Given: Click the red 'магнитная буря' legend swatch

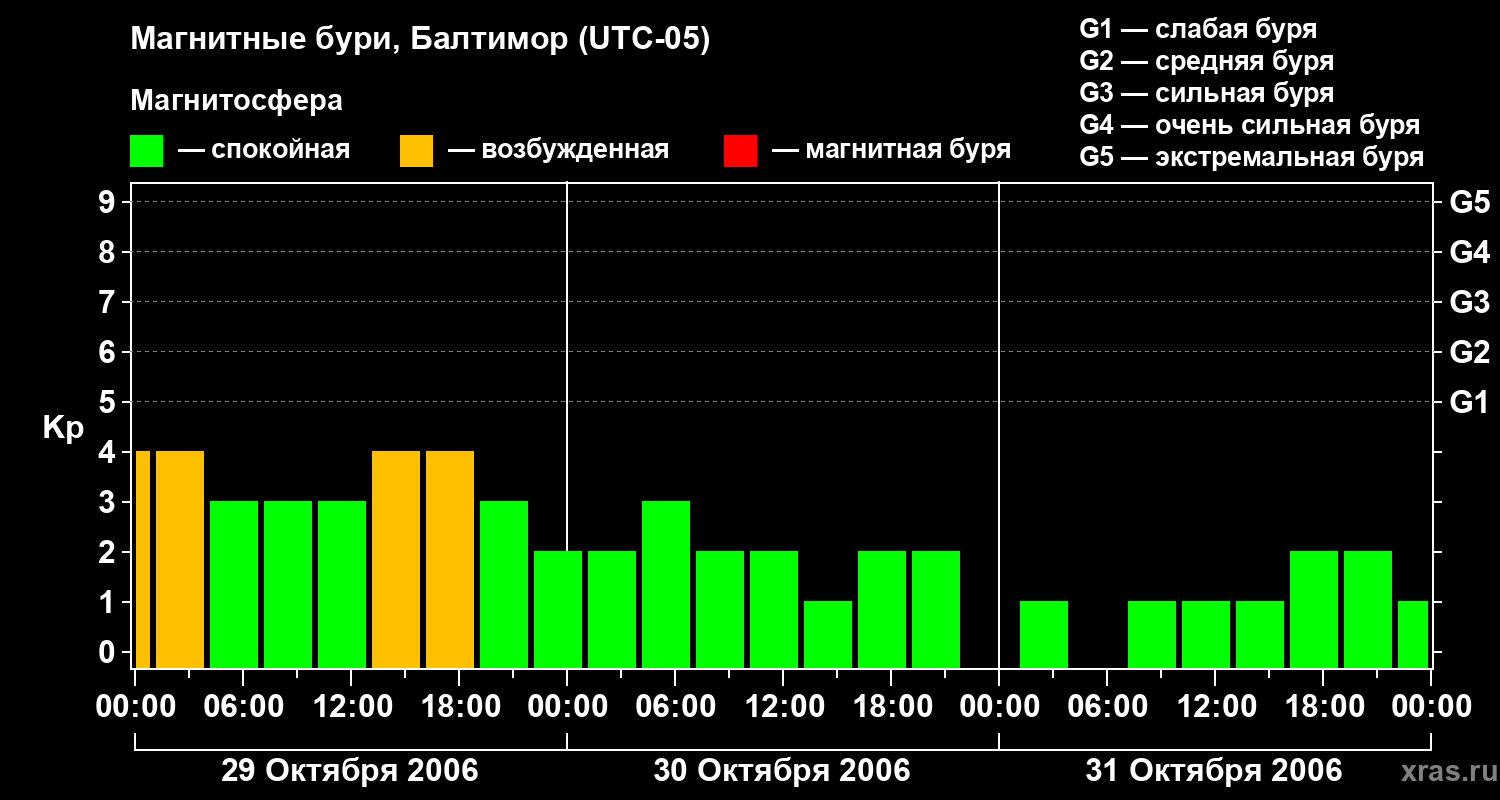Looking at the screenshot, I should 740,151.
